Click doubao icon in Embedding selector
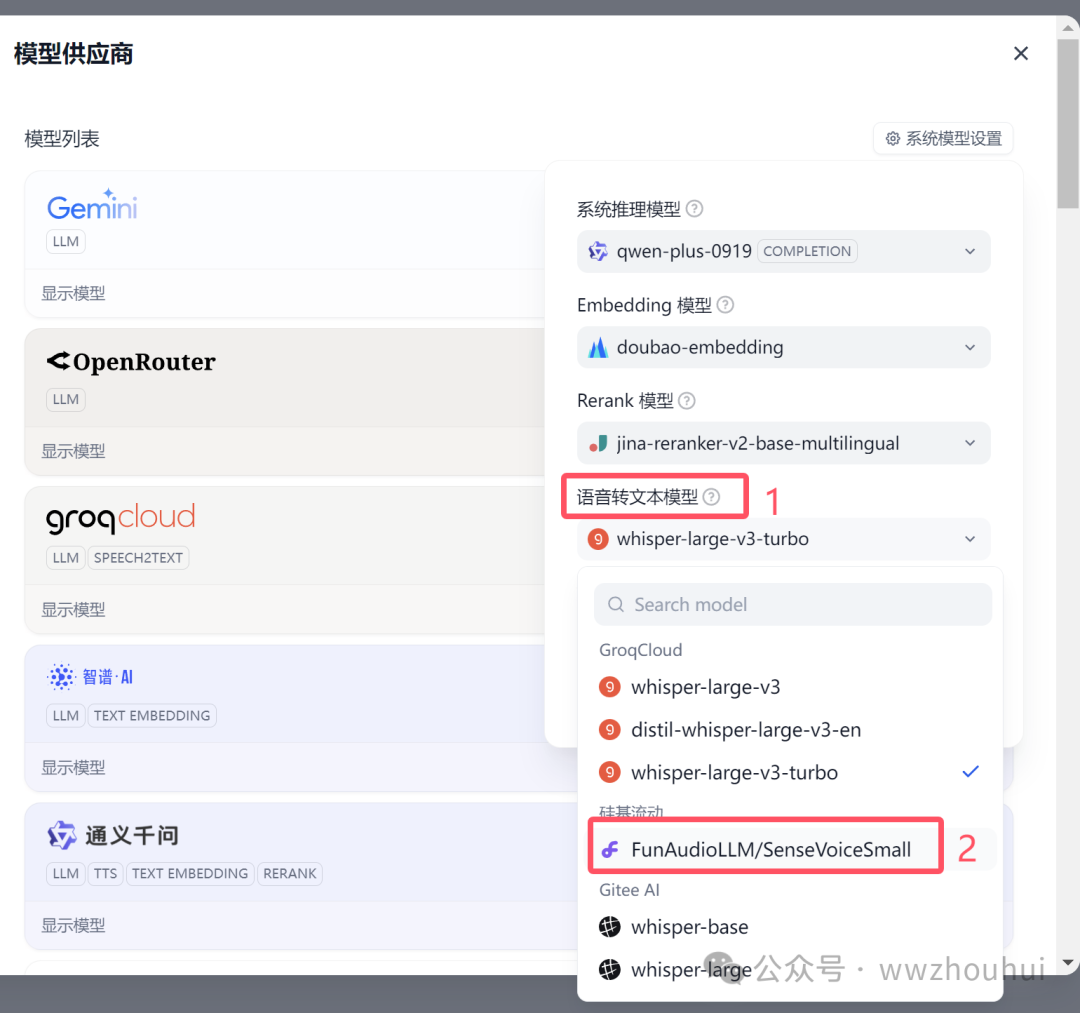The image size is (1080, 1013). pos(598,347)
